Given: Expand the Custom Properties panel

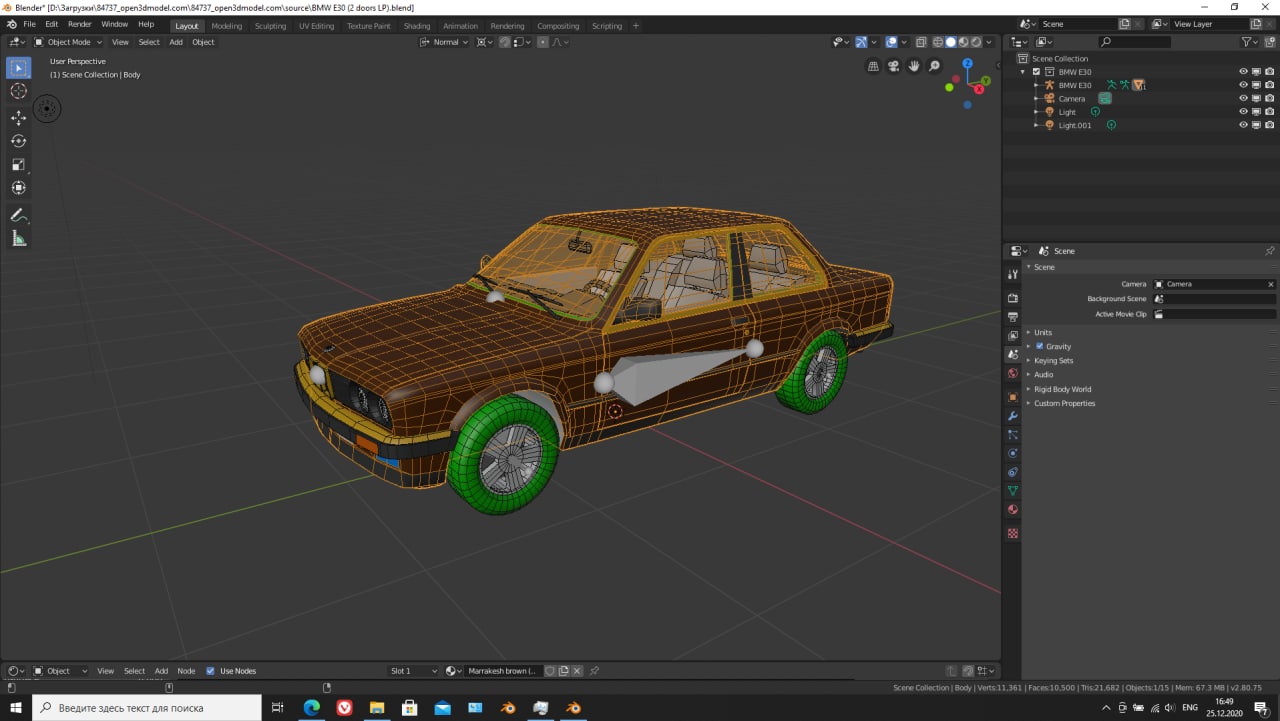Looking at the screenshot, I should [x=1064, y=404].
